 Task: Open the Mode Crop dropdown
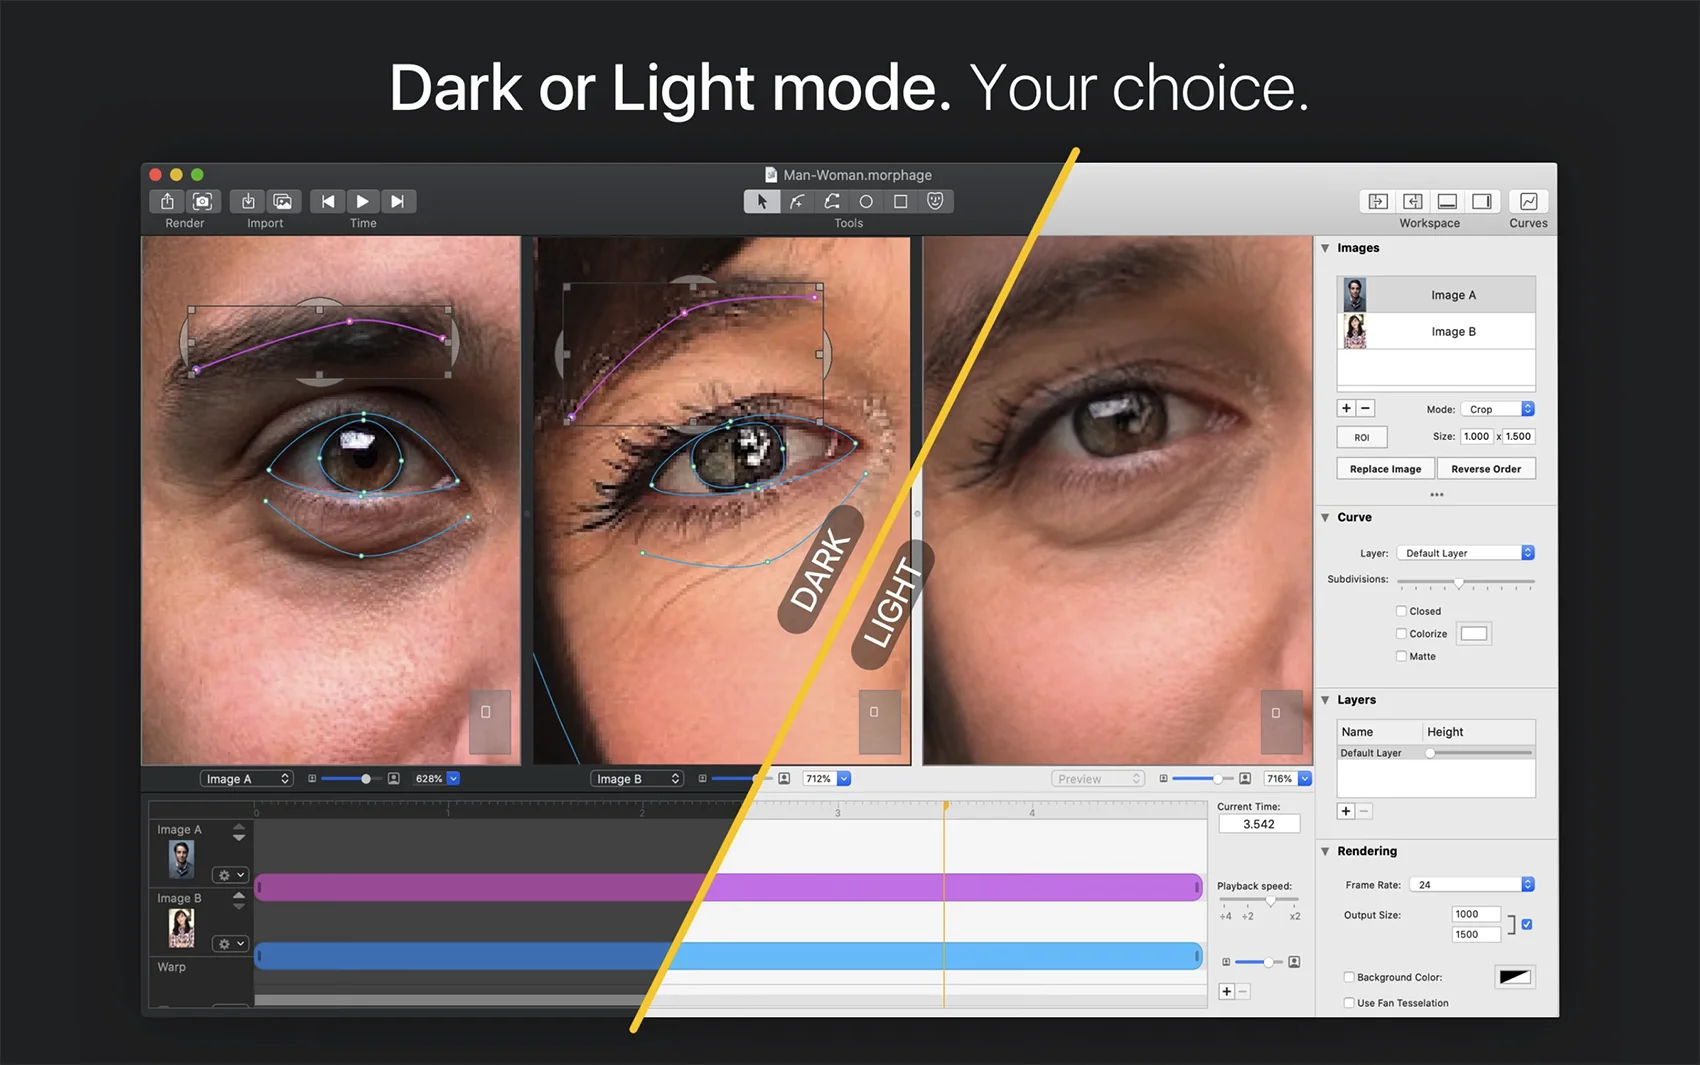1497,409
